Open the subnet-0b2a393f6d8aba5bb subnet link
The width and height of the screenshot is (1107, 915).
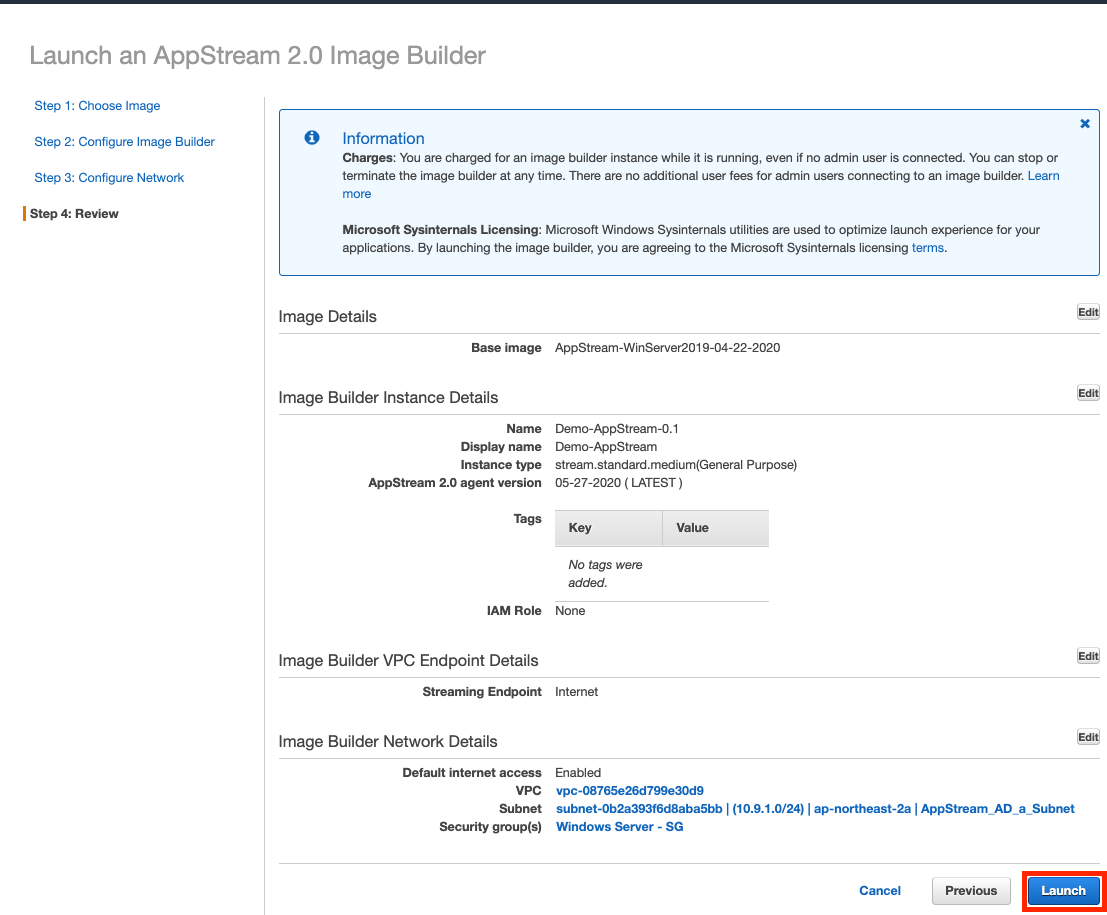click(x=815, y=809)
